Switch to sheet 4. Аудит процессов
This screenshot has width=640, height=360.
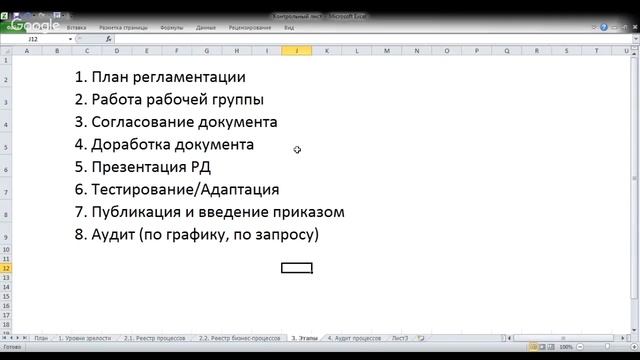(x=354, y=338)
